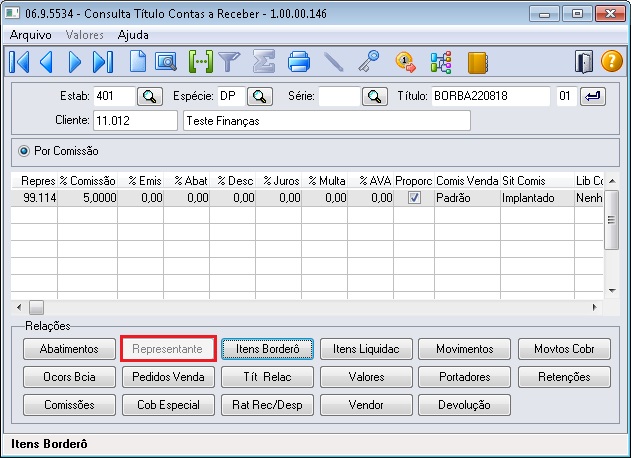
Task: Open the Ajuda menu
Action: pyautogui.click(x=133, y=35)
